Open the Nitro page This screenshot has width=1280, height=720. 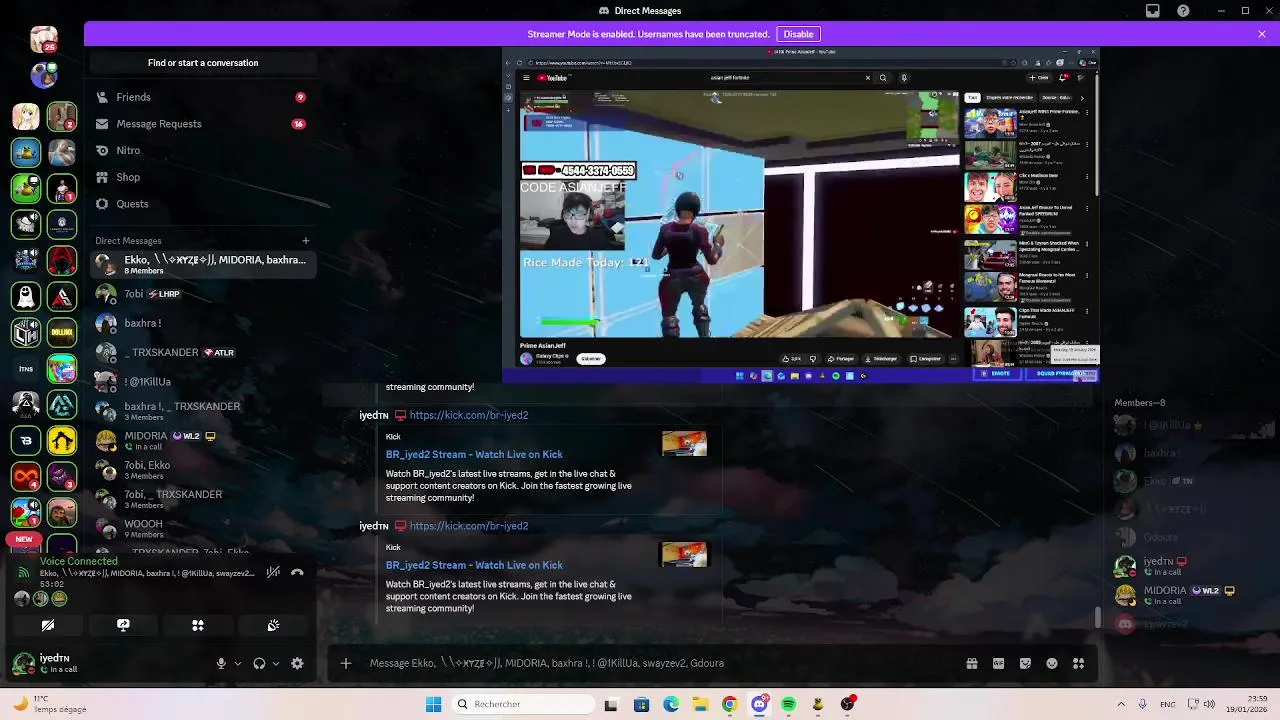[202, 150]
